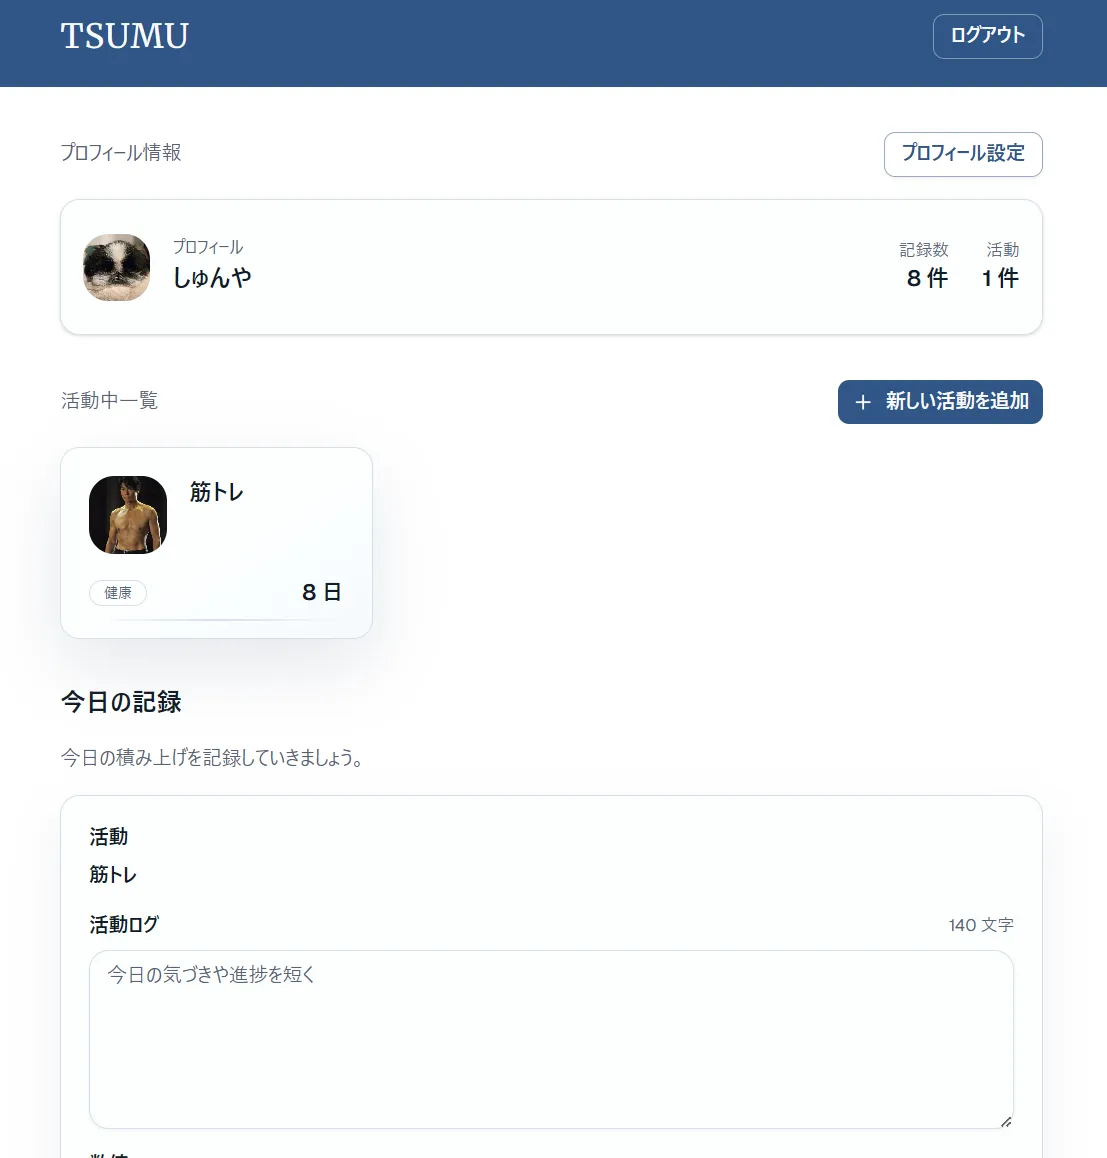
Task: Click the 活動中一覧 section label
Action: tap(109, 401)
